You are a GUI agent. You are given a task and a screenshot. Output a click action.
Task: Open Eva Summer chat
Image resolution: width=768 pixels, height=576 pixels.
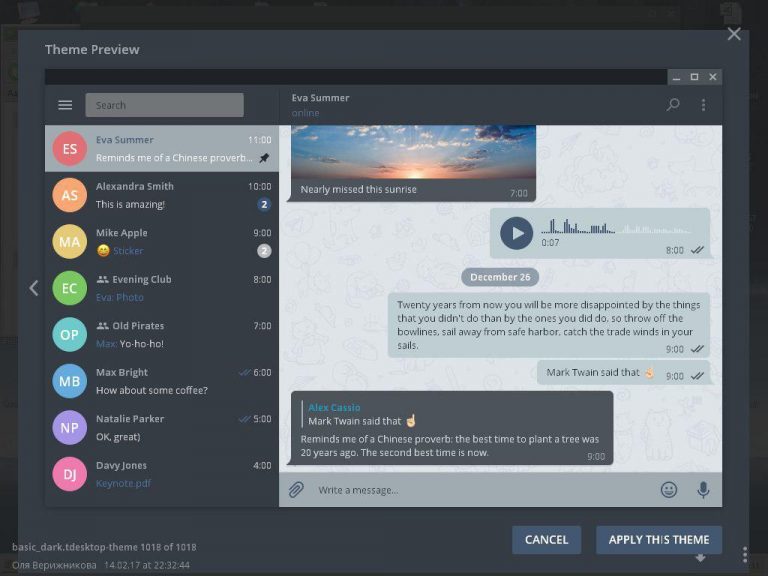point(162,148)
